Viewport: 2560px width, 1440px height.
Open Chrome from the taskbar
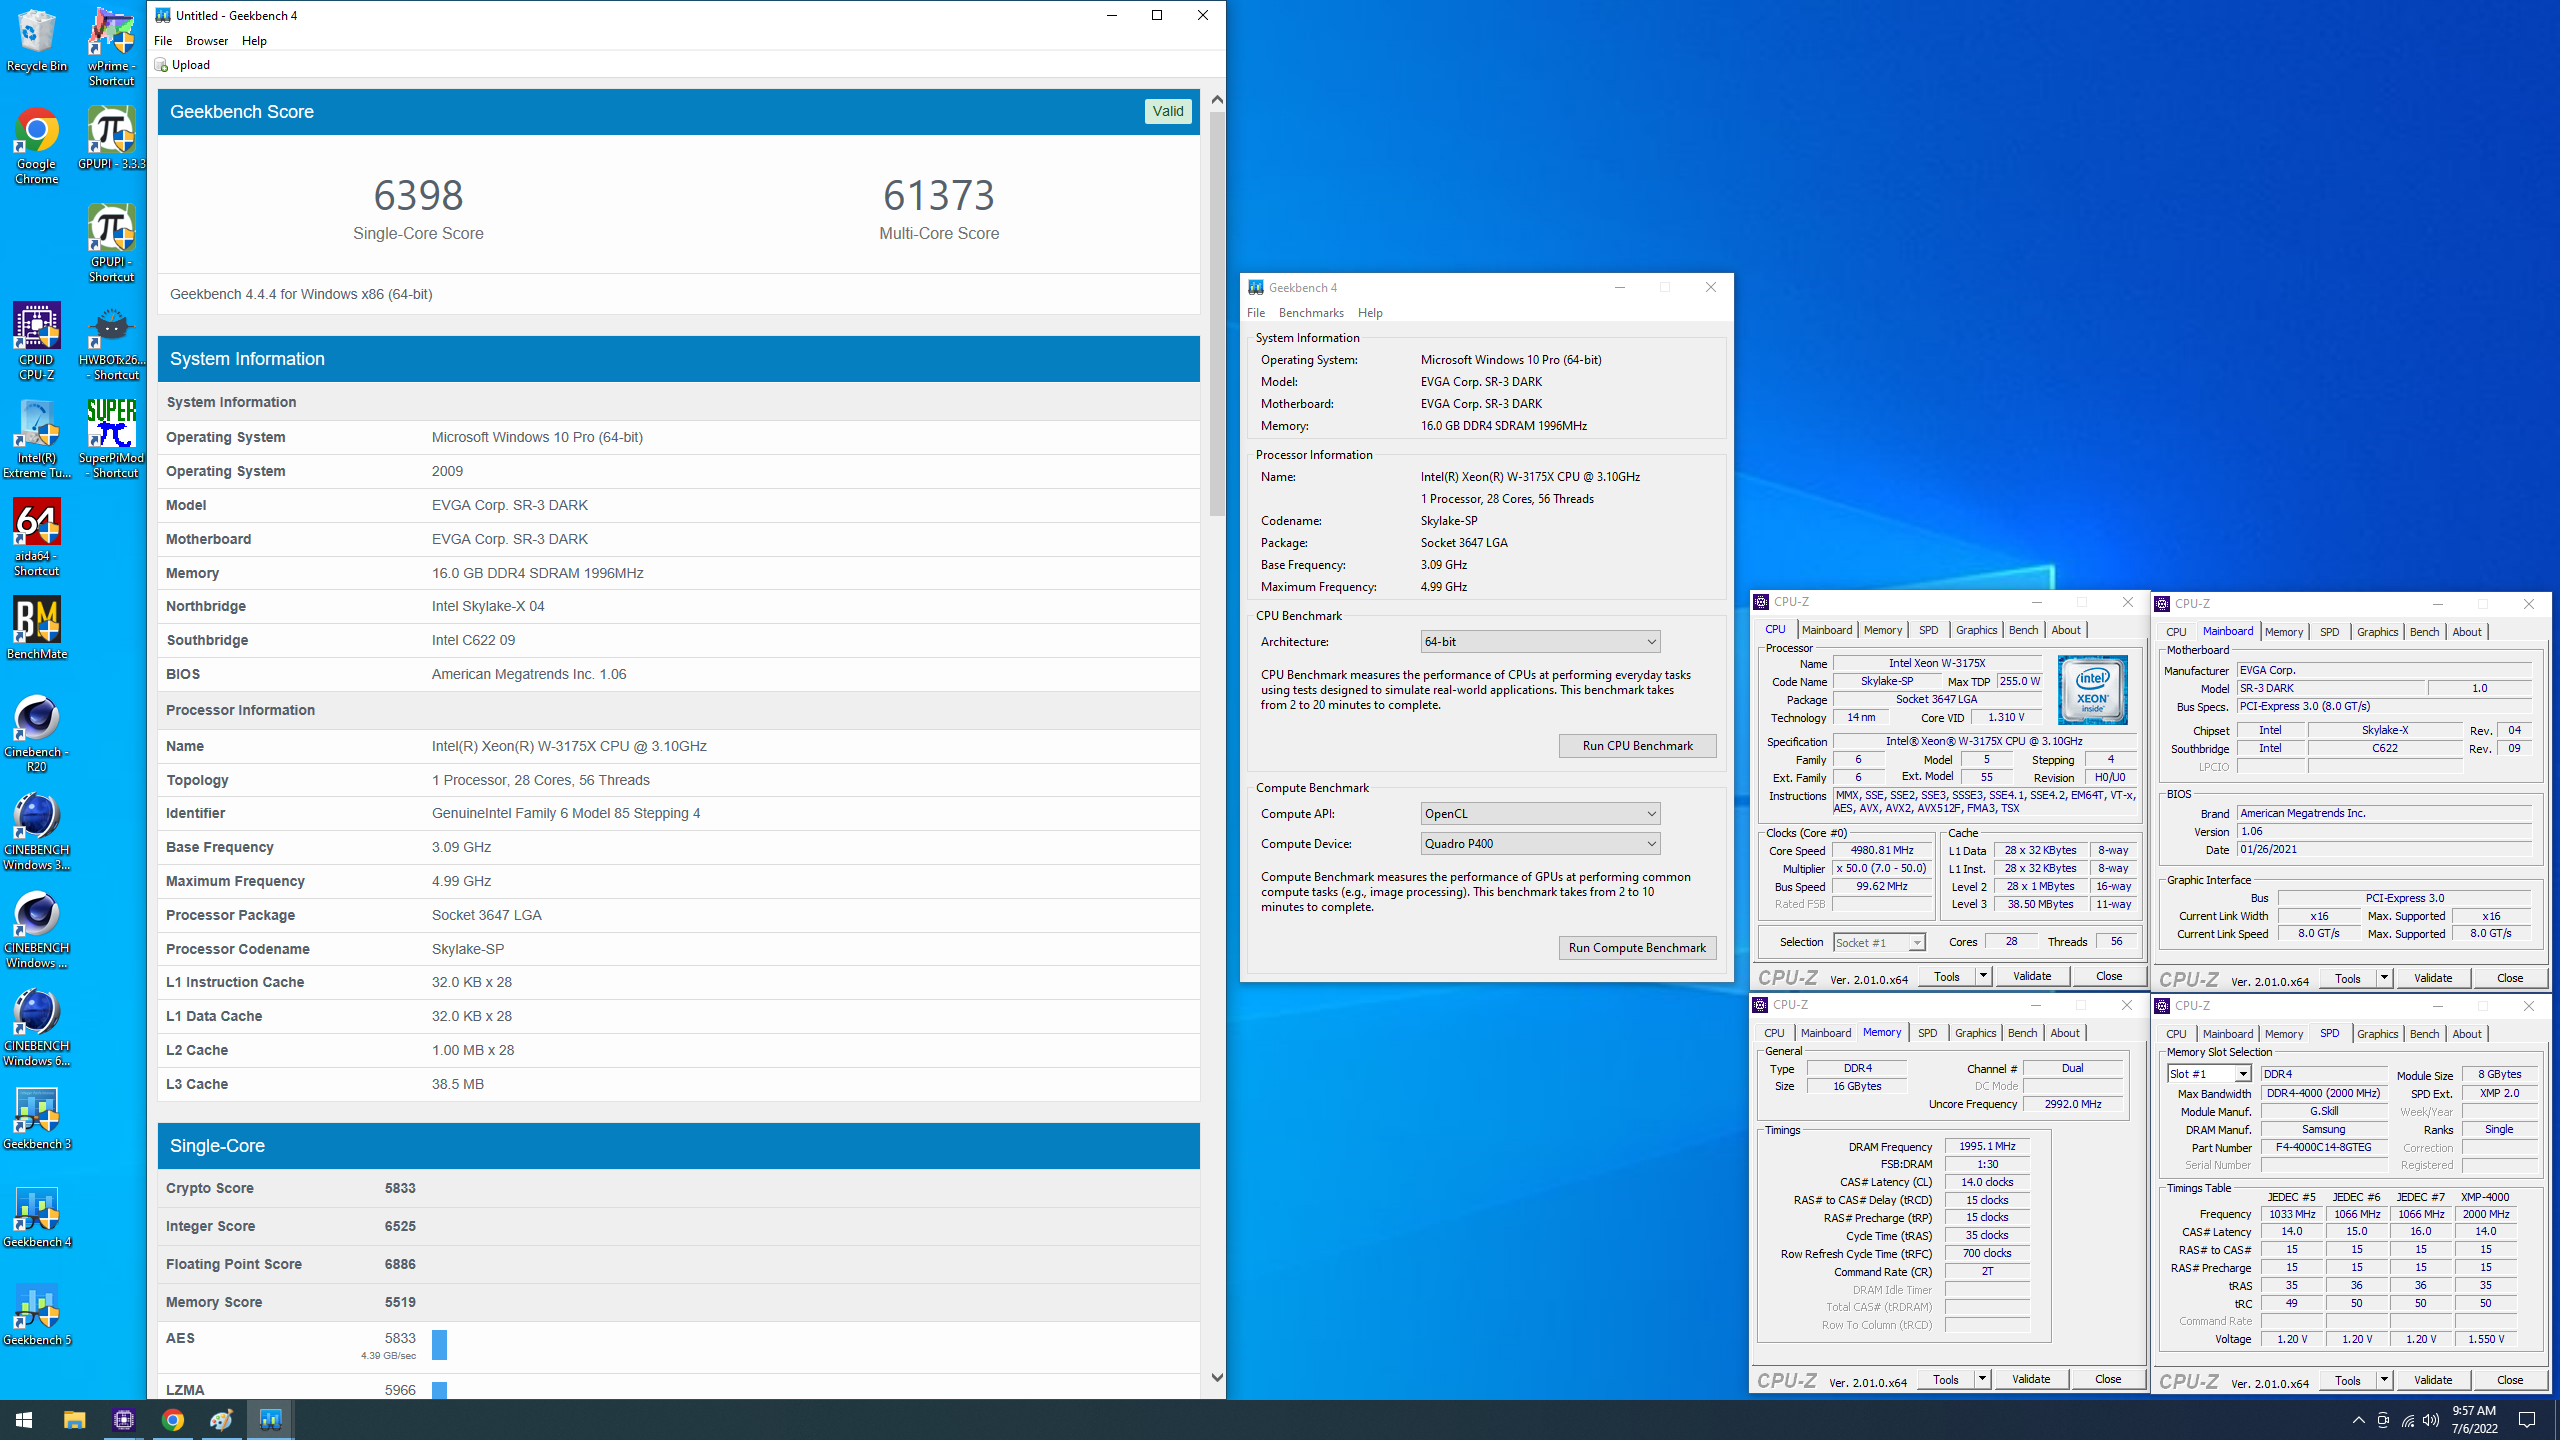[172, 1419]
